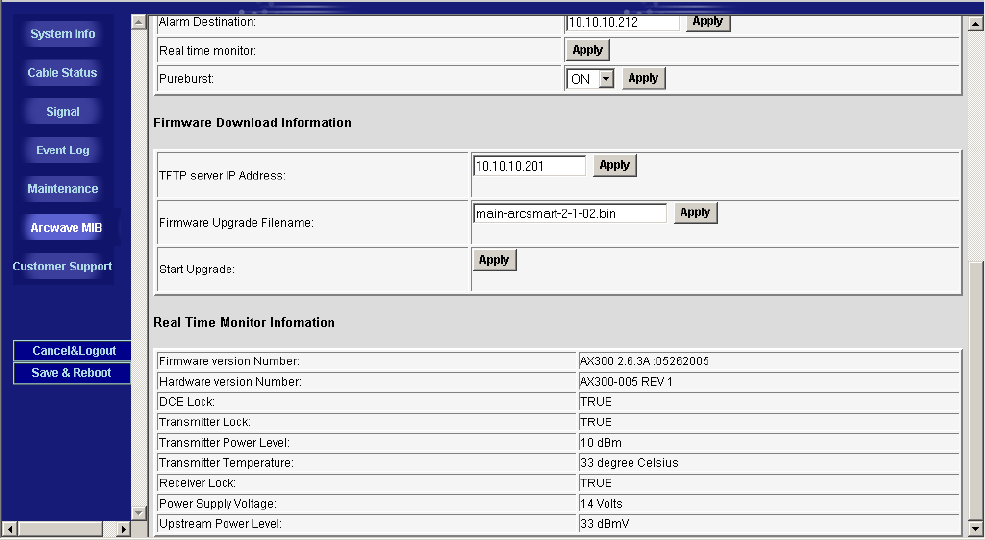Click the Receiver Lock label
This screenshot has width=985, height=540.
(x=197, y=483)
